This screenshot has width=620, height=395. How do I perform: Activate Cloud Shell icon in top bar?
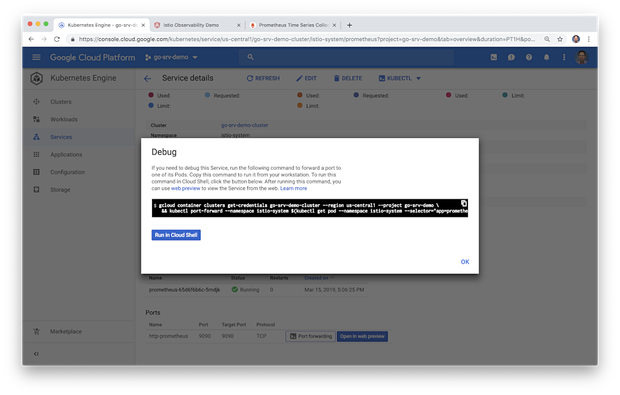[x=494, y=57]
